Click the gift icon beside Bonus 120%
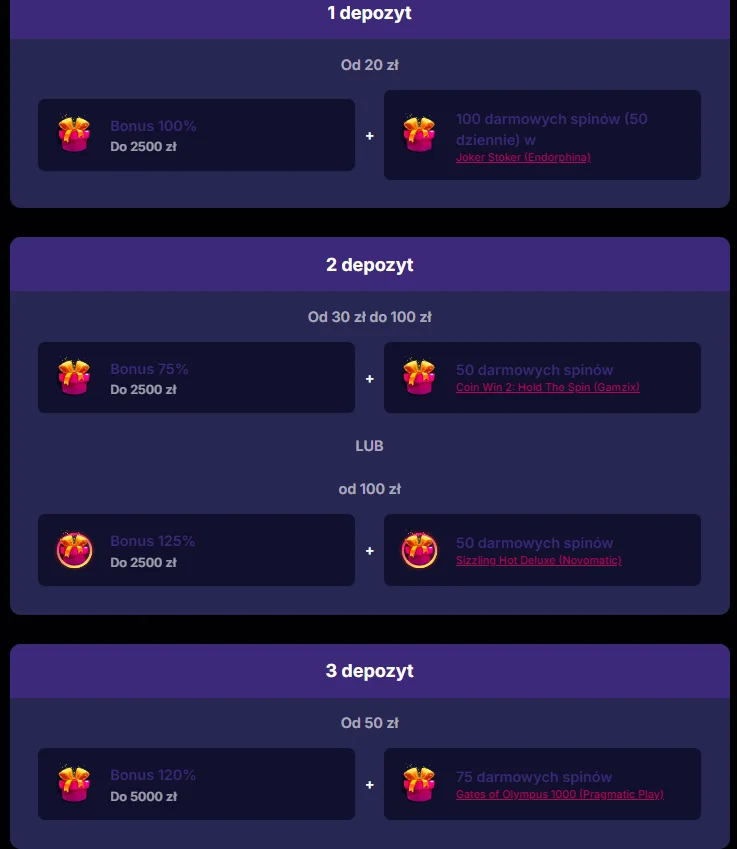Screen dimensions: 737x849 [74, 784]
